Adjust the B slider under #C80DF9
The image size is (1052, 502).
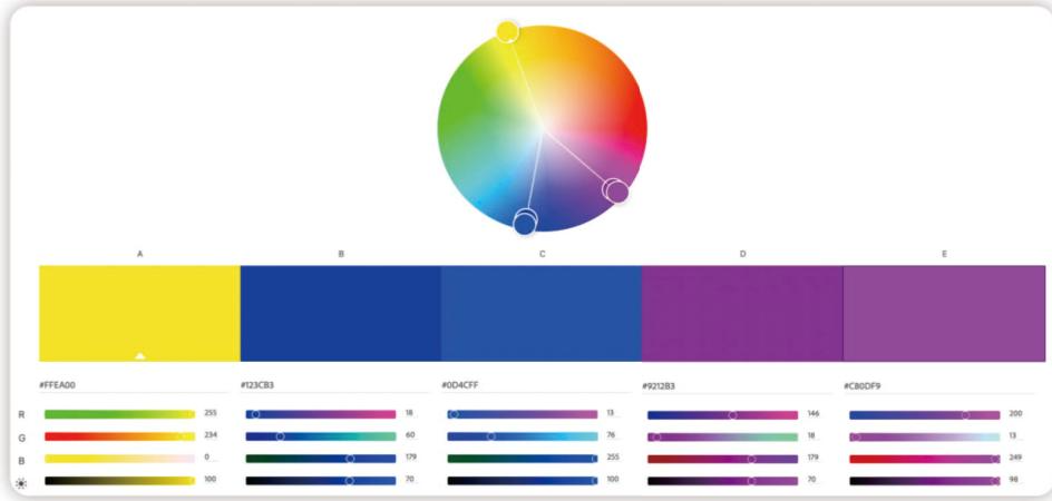point(925,459)
